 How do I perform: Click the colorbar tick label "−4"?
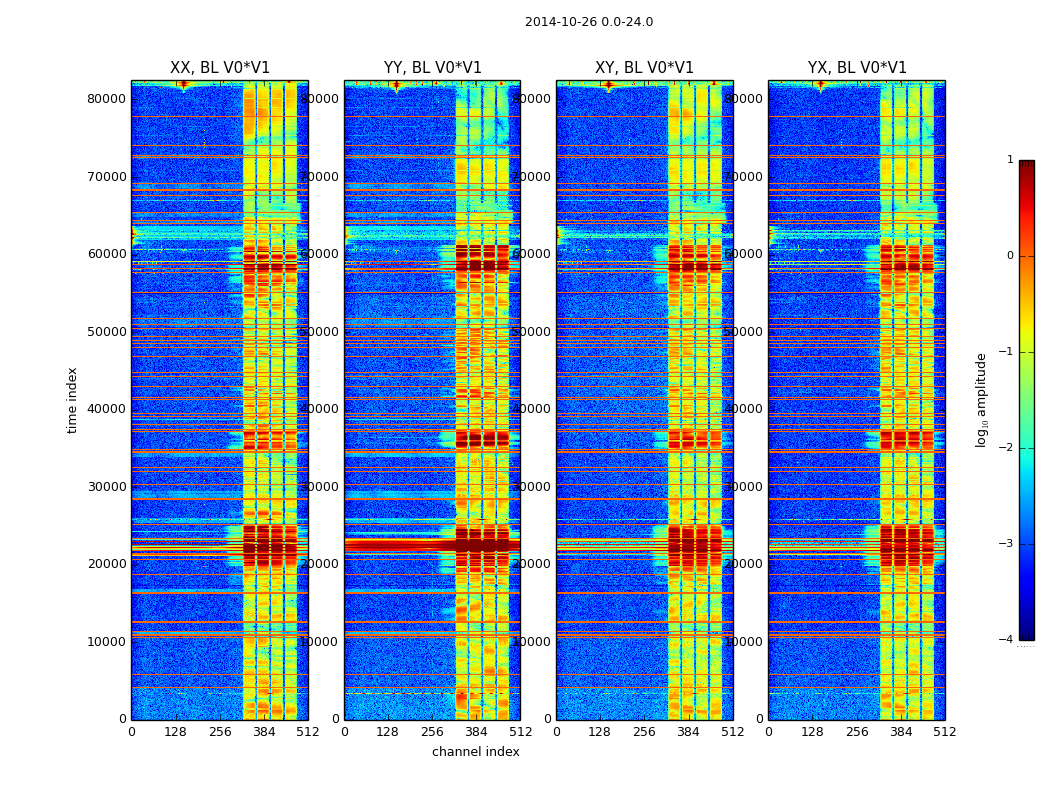click(1008, 640)
